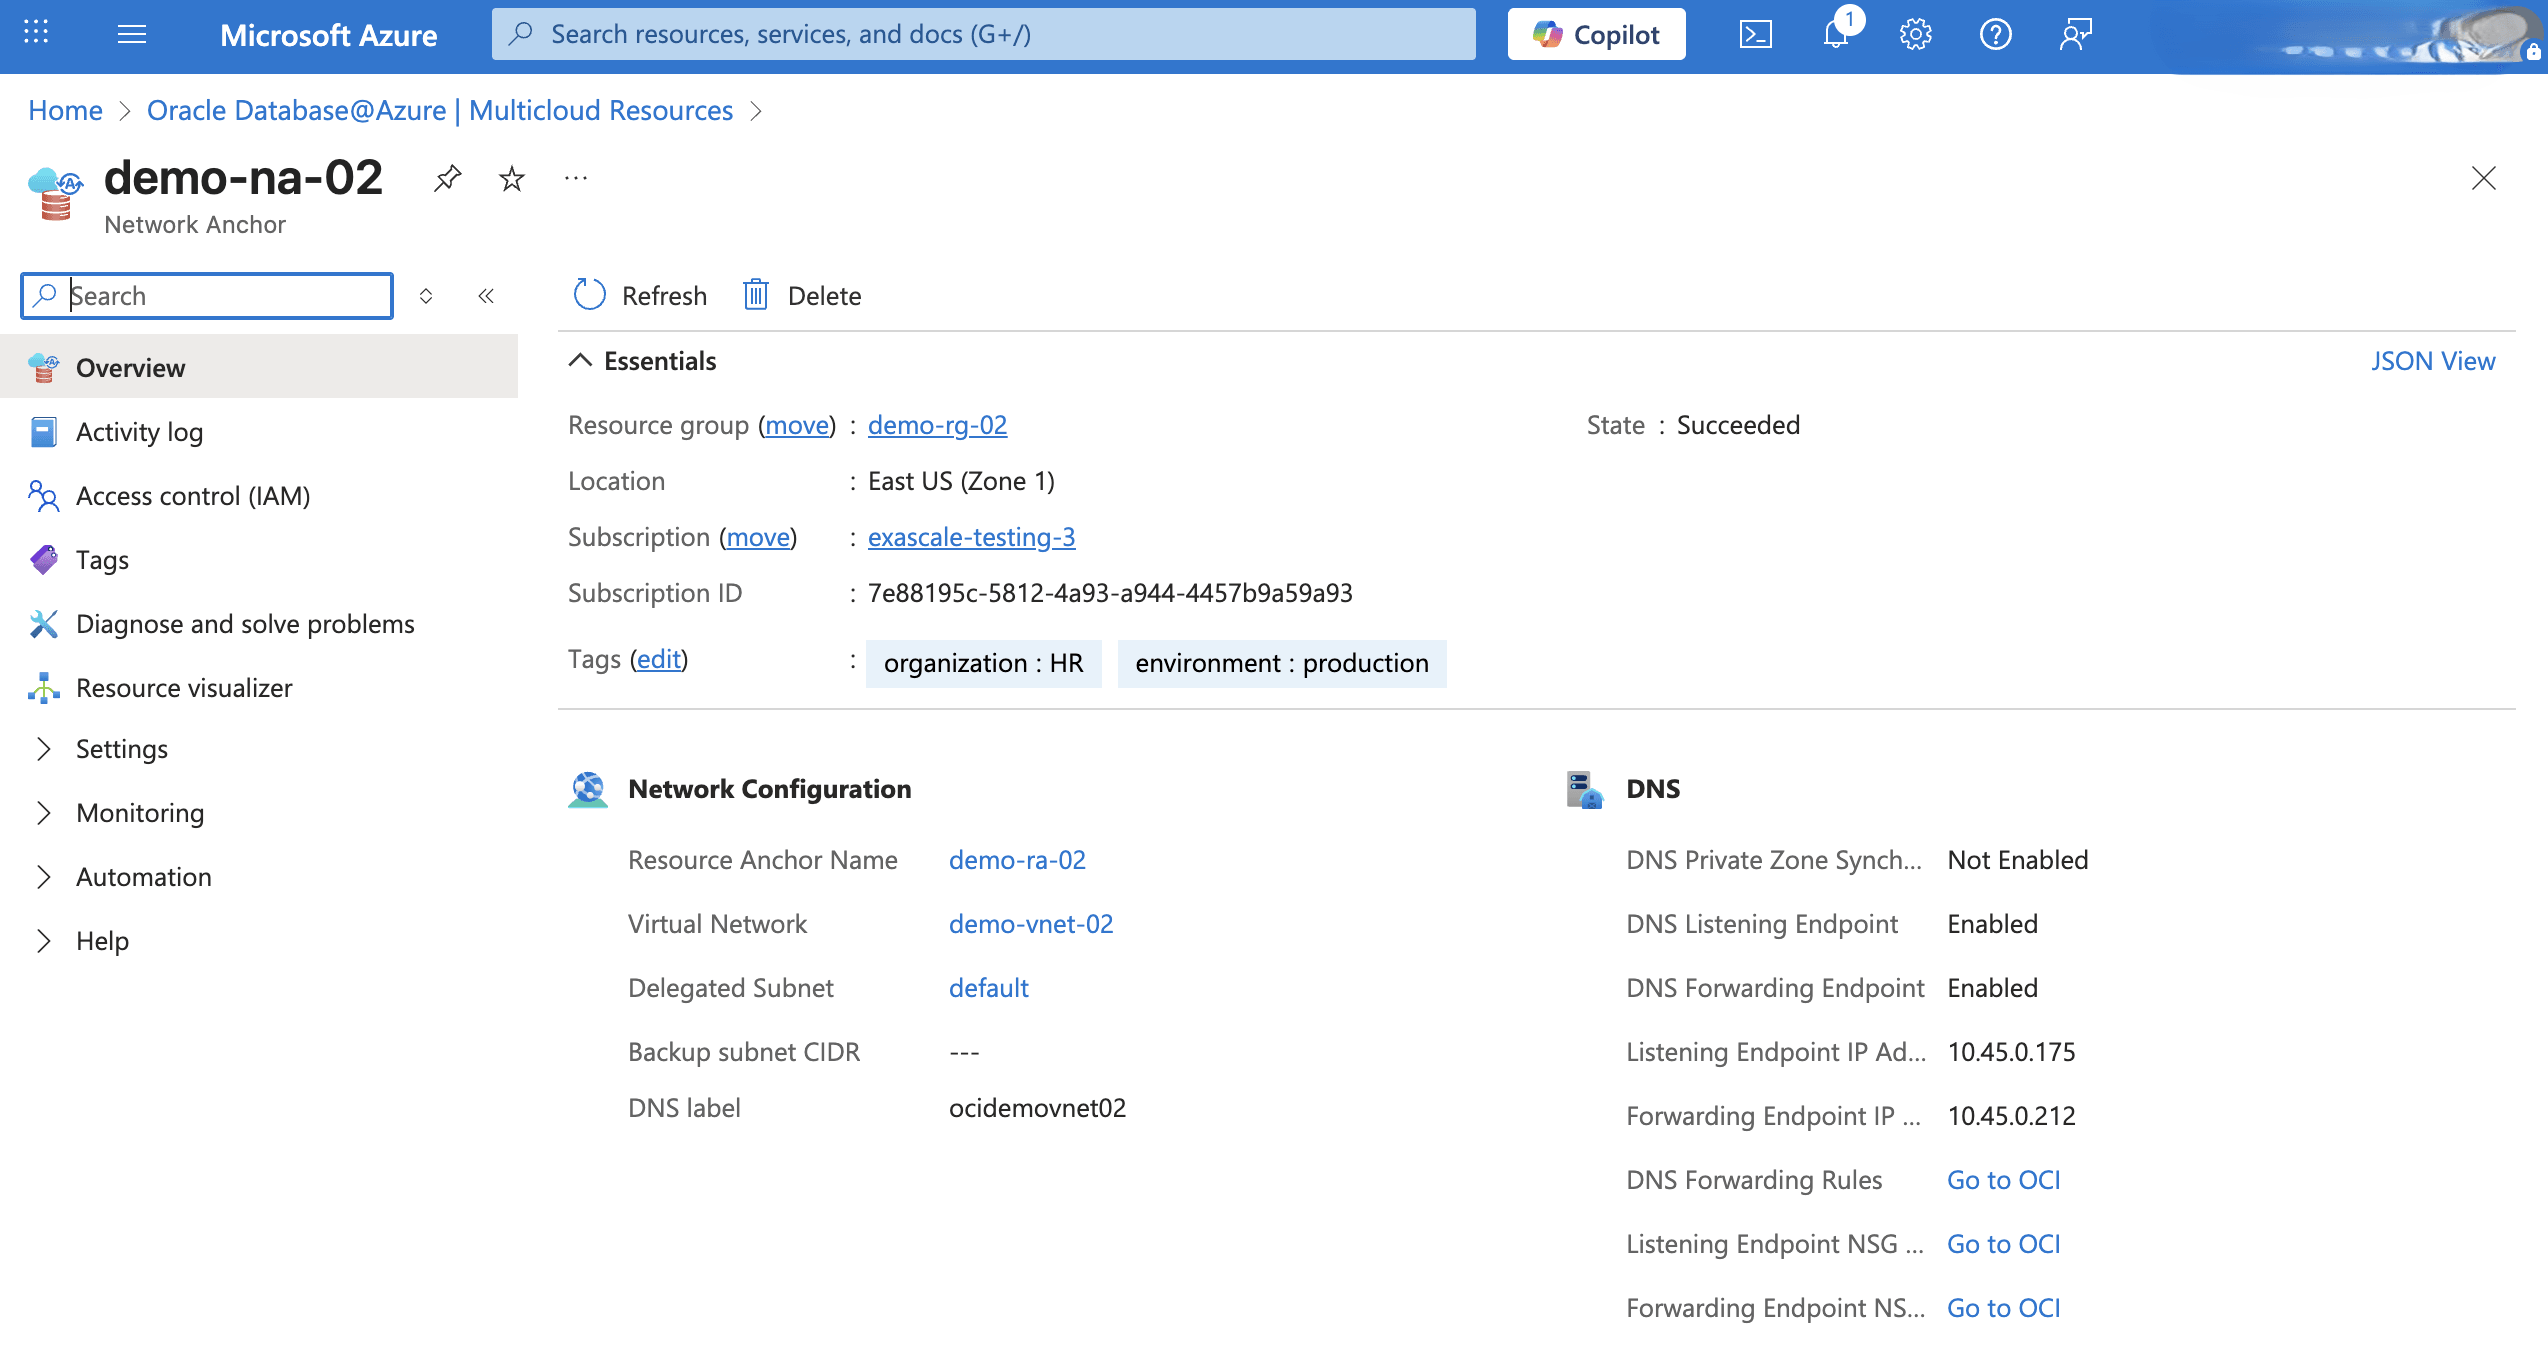Image resolution: width=2548 pixels, height=1370 pixels.
Task: Pin demo-na-02 to dashboard
Action: (448, 178)
